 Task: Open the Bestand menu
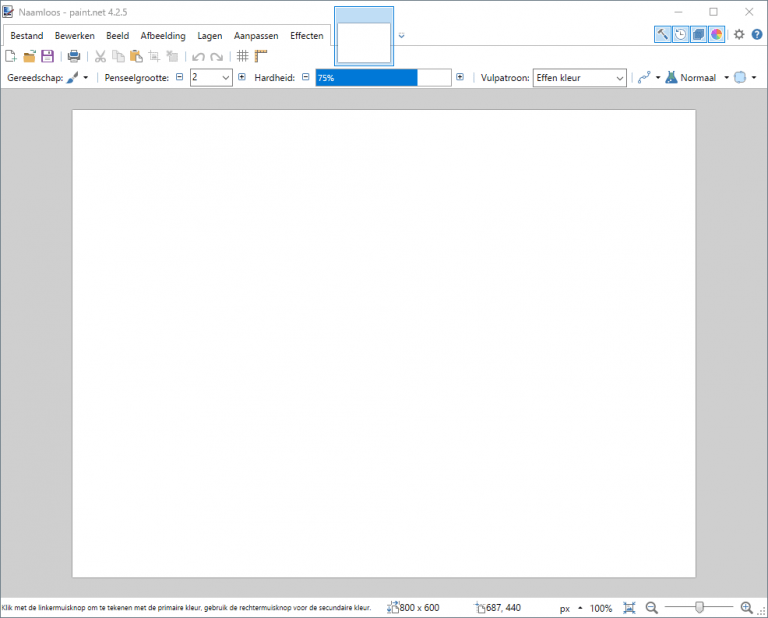[x=27, y=36]
